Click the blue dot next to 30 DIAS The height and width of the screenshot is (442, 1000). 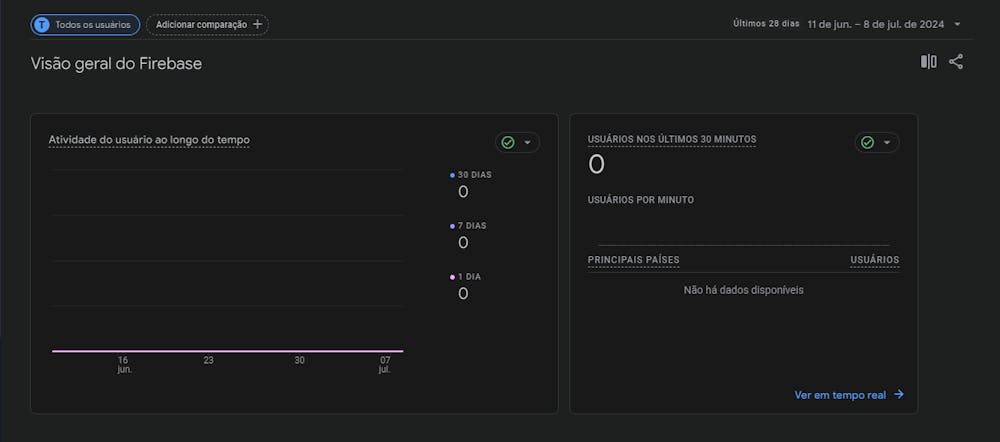coord(452,175)
